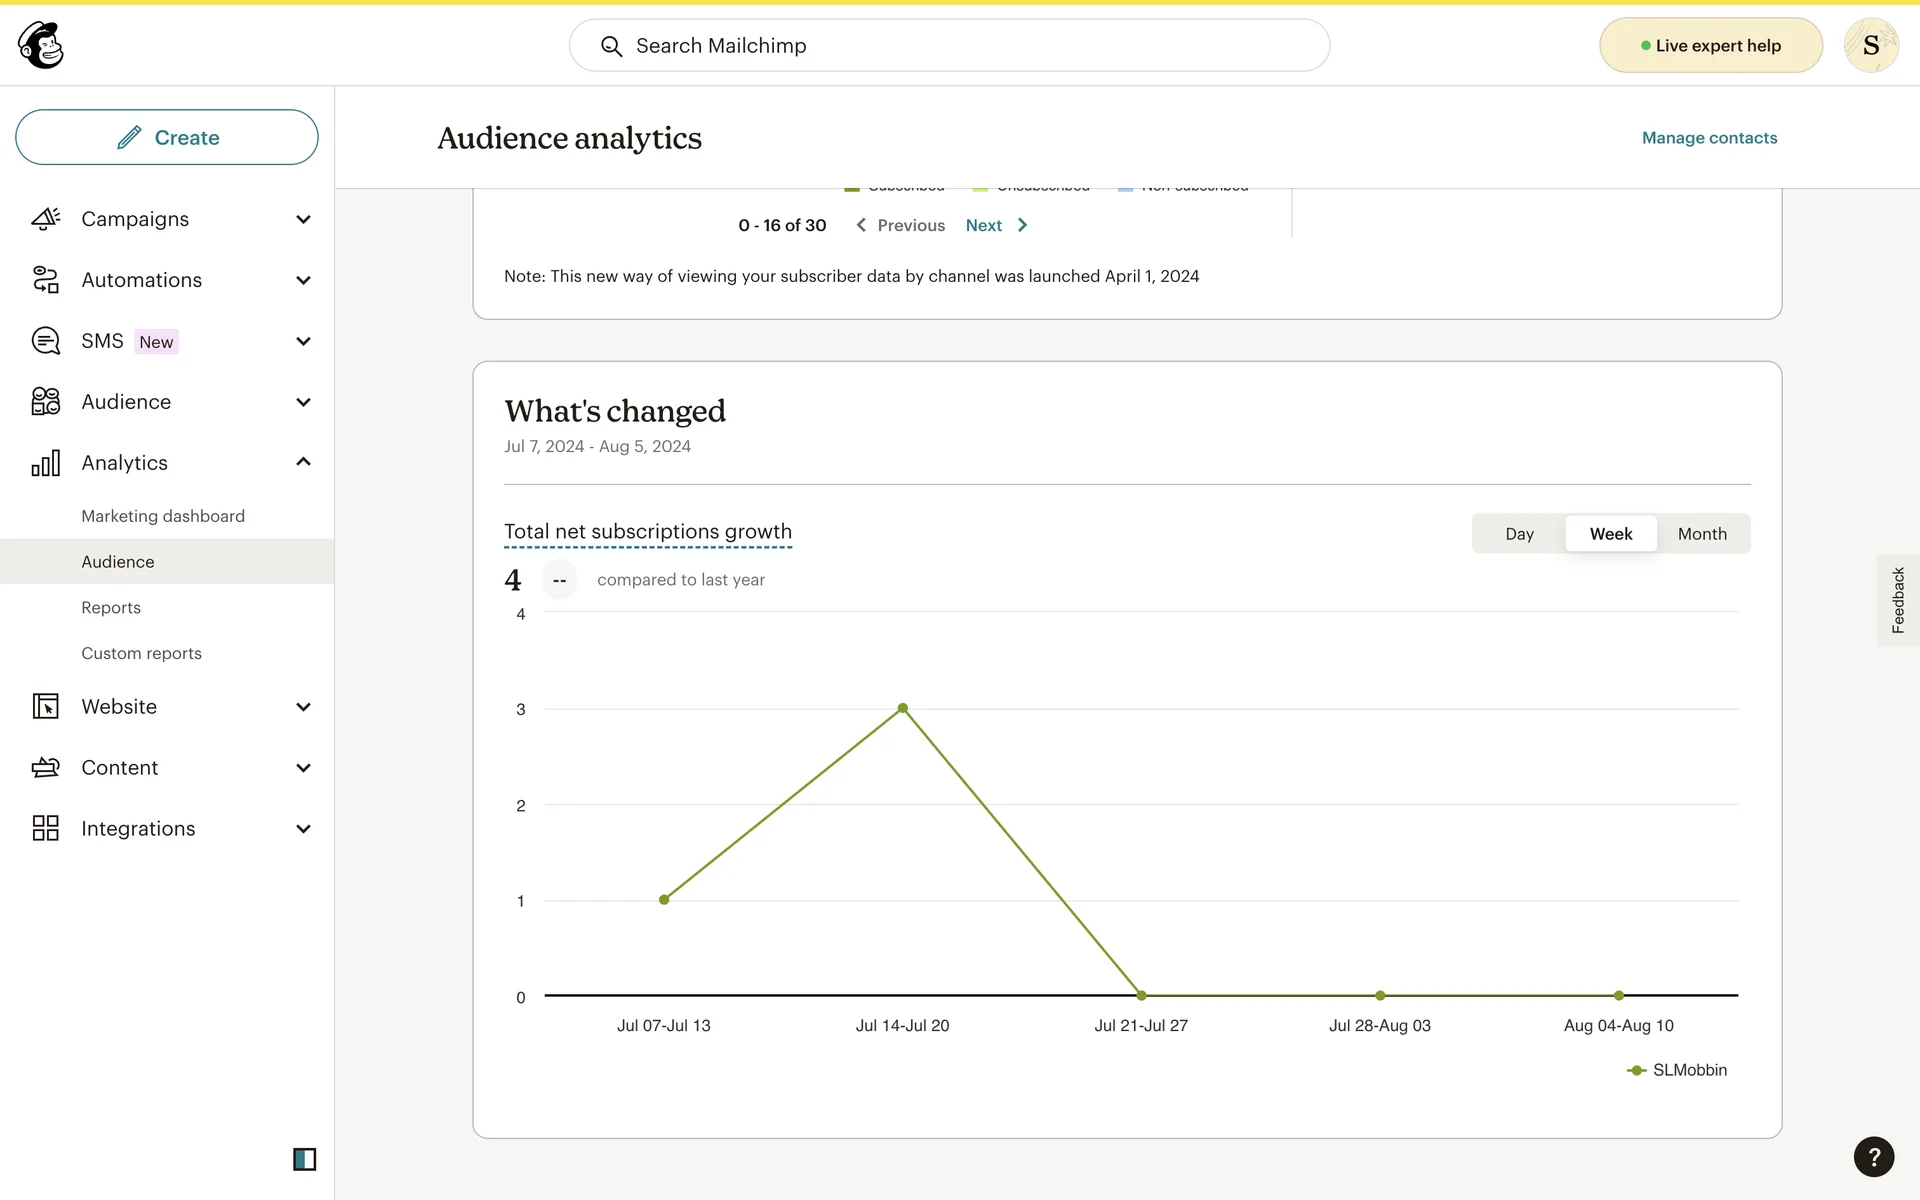1920x1200 pixels.
Task: Click the Website layout icon
Action: point(46,707)
